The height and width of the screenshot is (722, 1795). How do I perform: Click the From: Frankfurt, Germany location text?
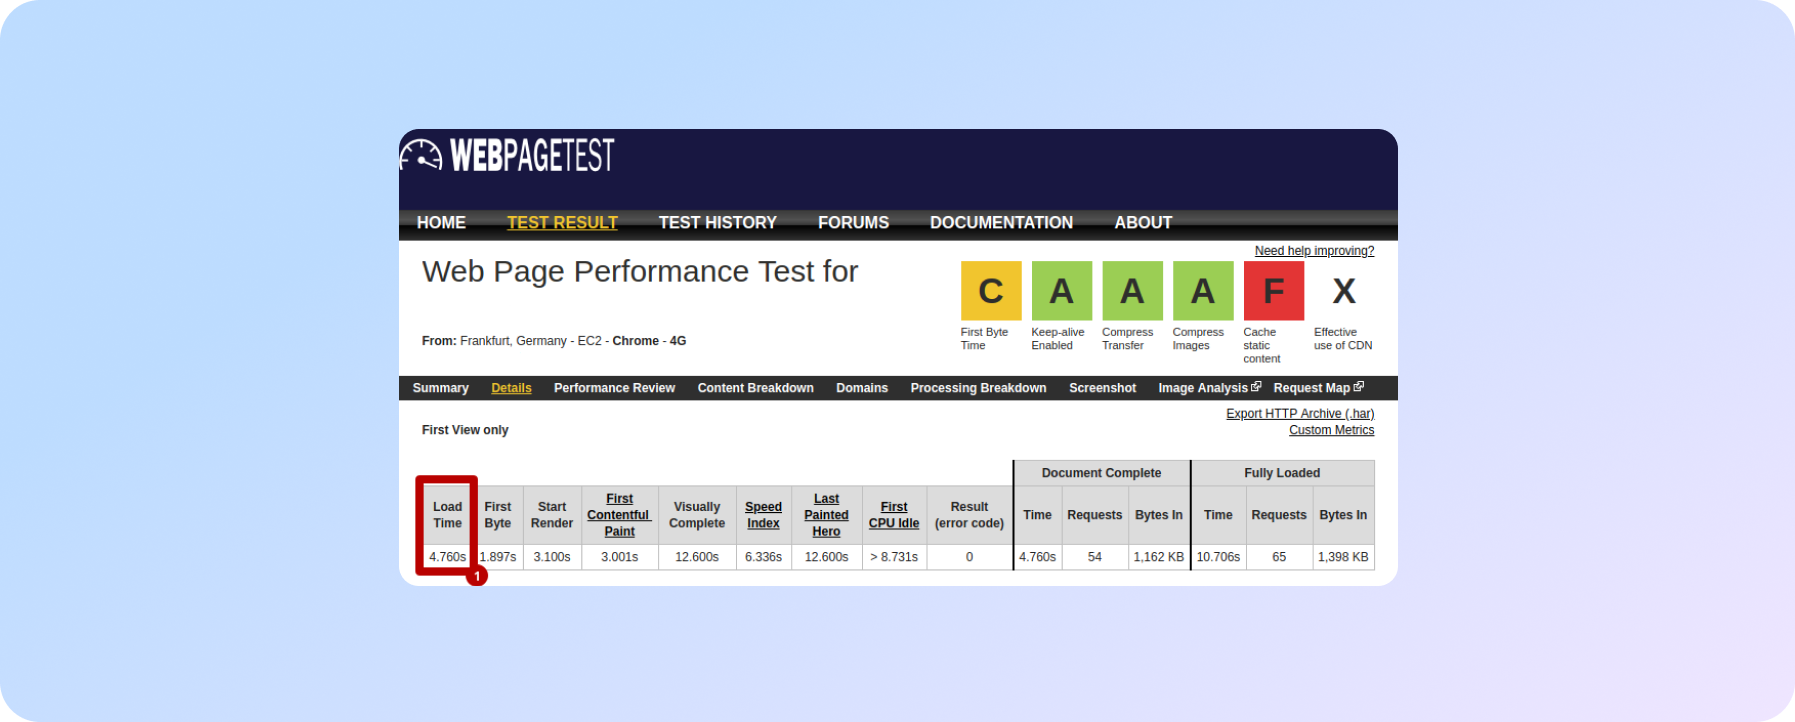click(554, 341)
